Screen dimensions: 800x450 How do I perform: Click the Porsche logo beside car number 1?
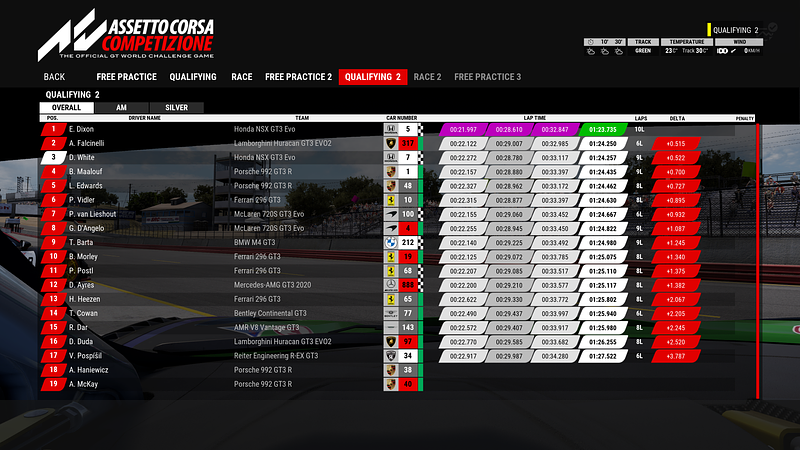391,172
